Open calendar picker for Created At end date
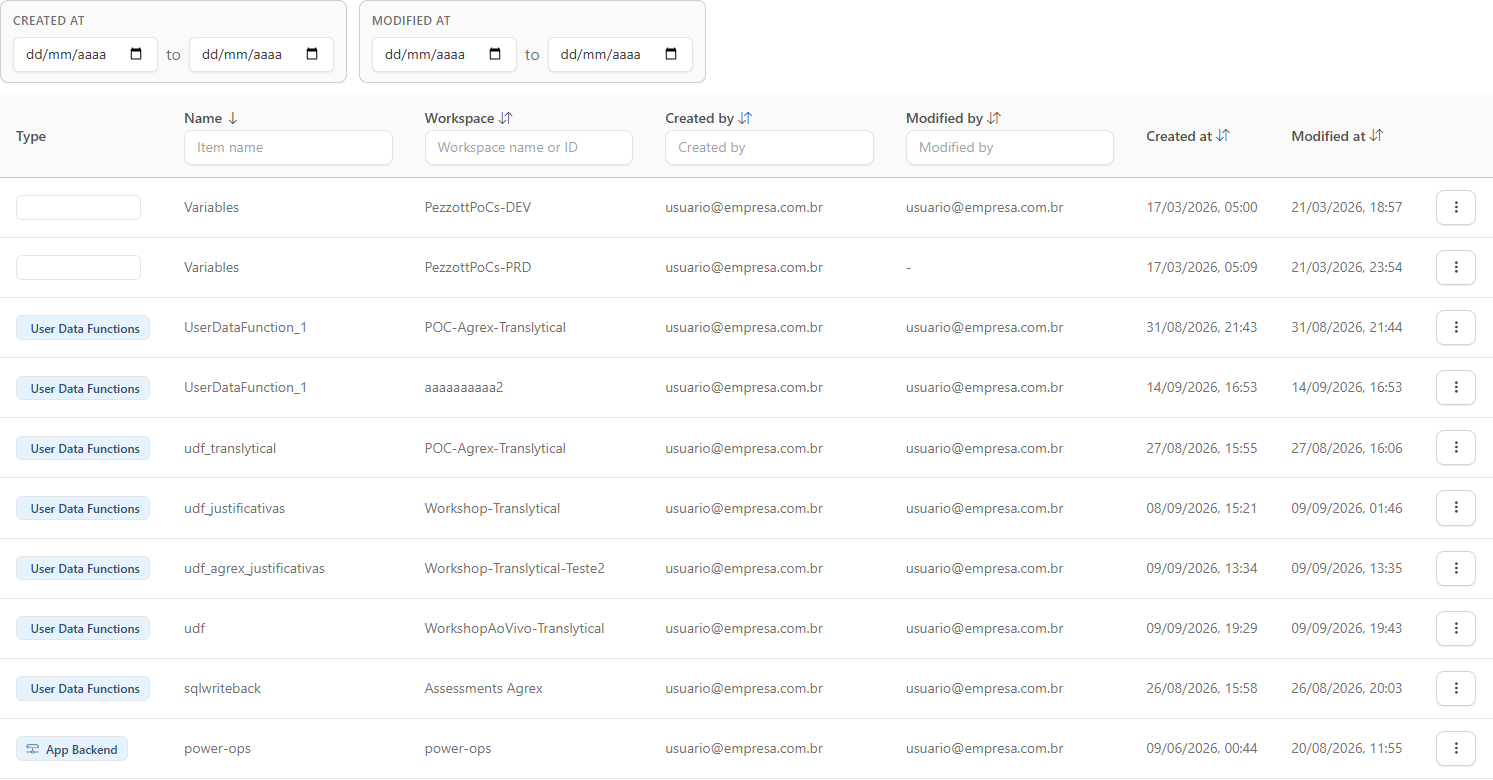The width and height of the screenshot is (1493, 780). click(x=312, y=54)
